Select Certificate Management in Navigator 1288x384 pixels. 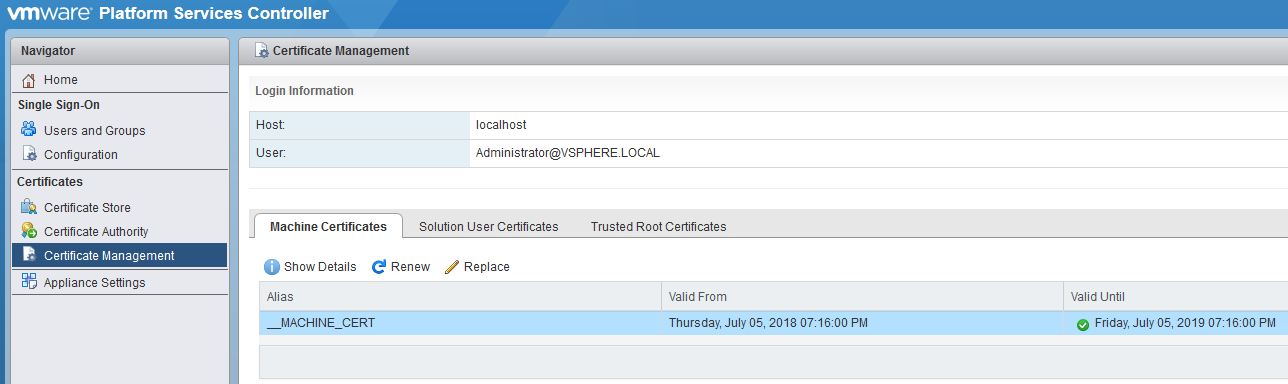pos(119,255)
